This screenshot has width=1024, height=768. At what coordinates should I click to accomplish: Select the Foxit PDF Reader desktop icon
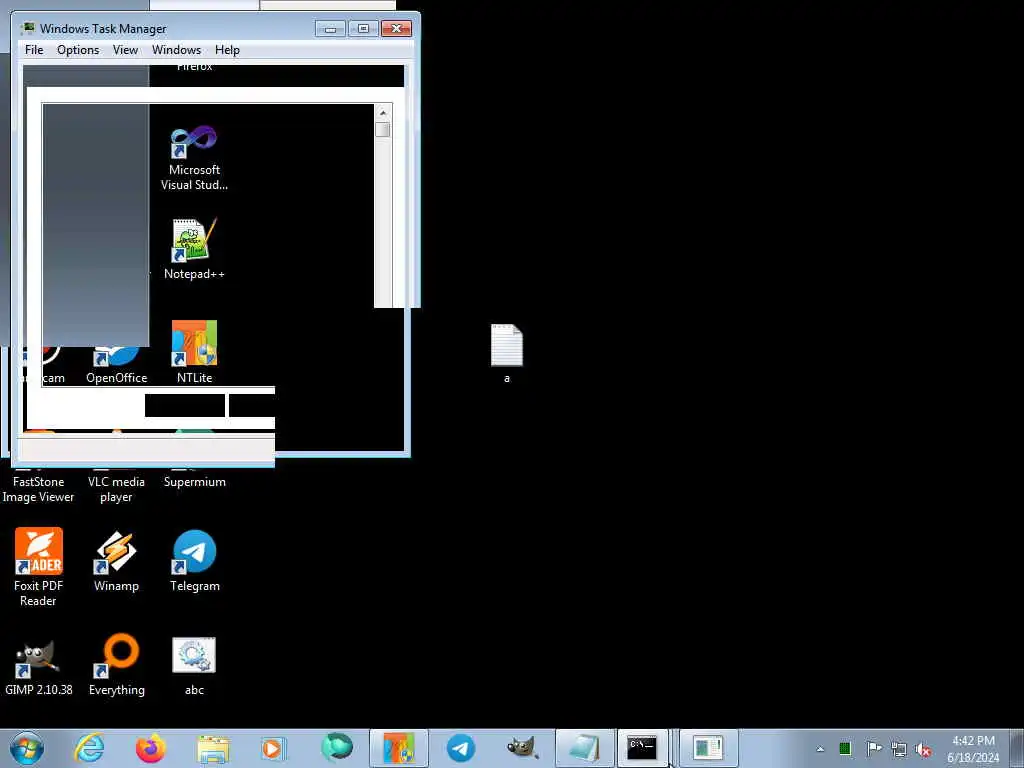coord(39,551)
